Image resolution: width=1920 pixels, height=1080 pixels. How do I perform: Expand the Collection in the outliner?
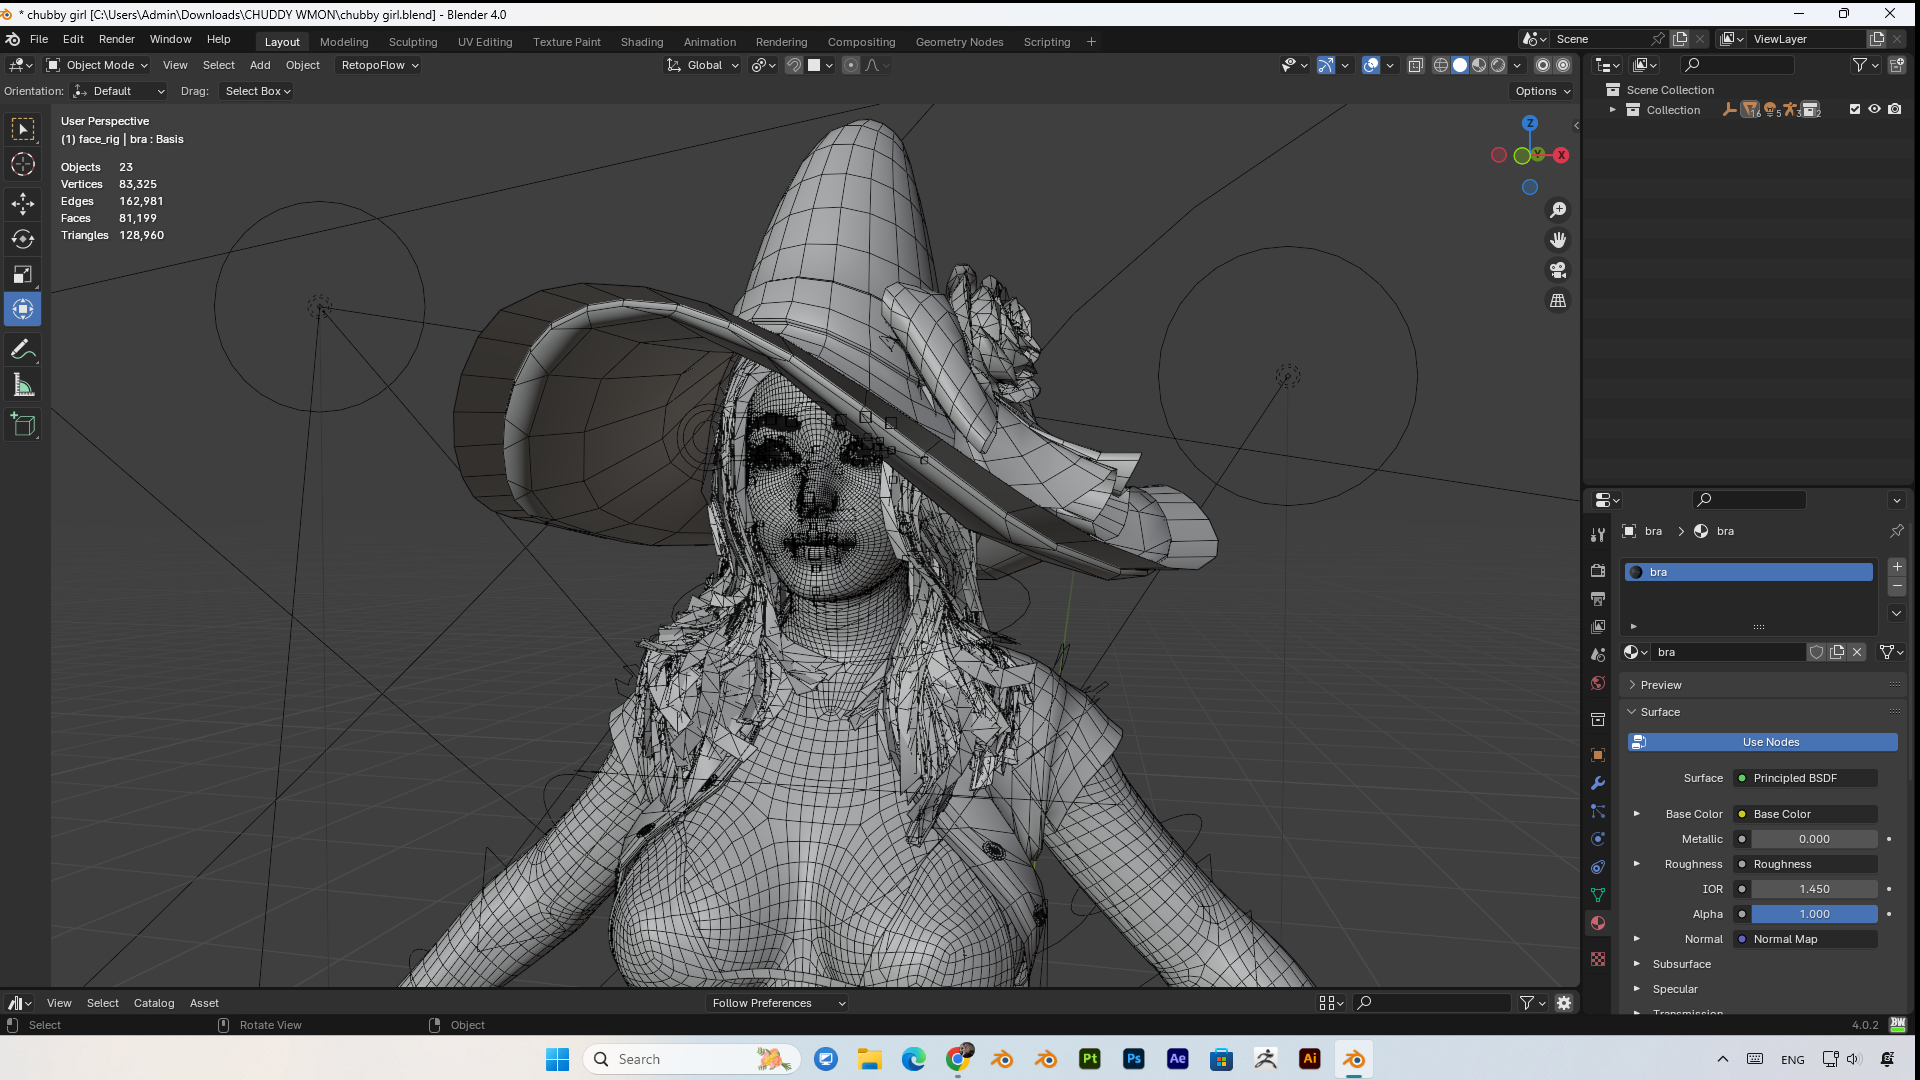click(x=1612, y=110)
